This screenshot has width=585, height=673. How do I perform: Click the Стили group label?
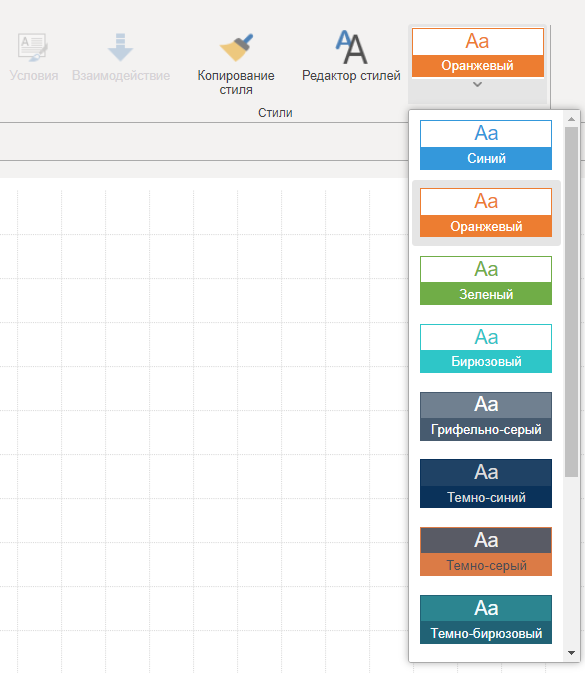coord(275,112)
